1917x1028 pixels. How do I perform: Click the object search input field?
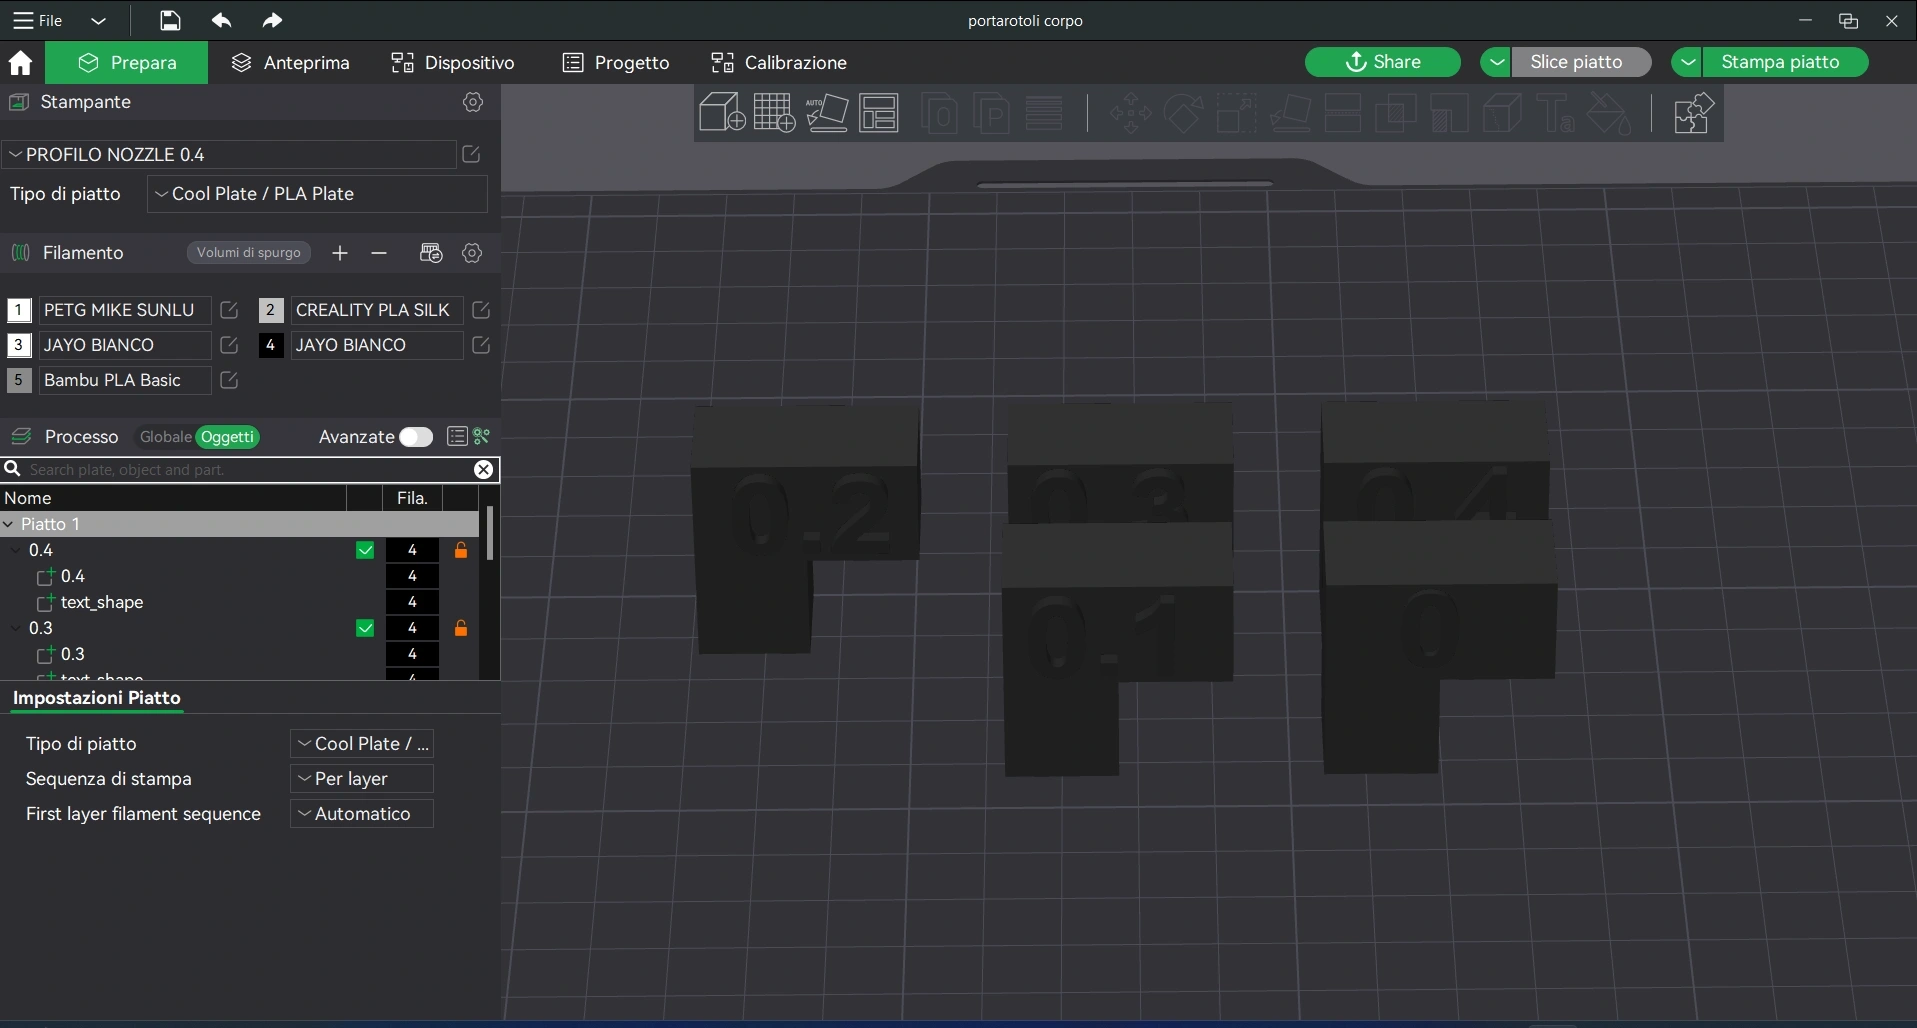click(x=245, y=470)
